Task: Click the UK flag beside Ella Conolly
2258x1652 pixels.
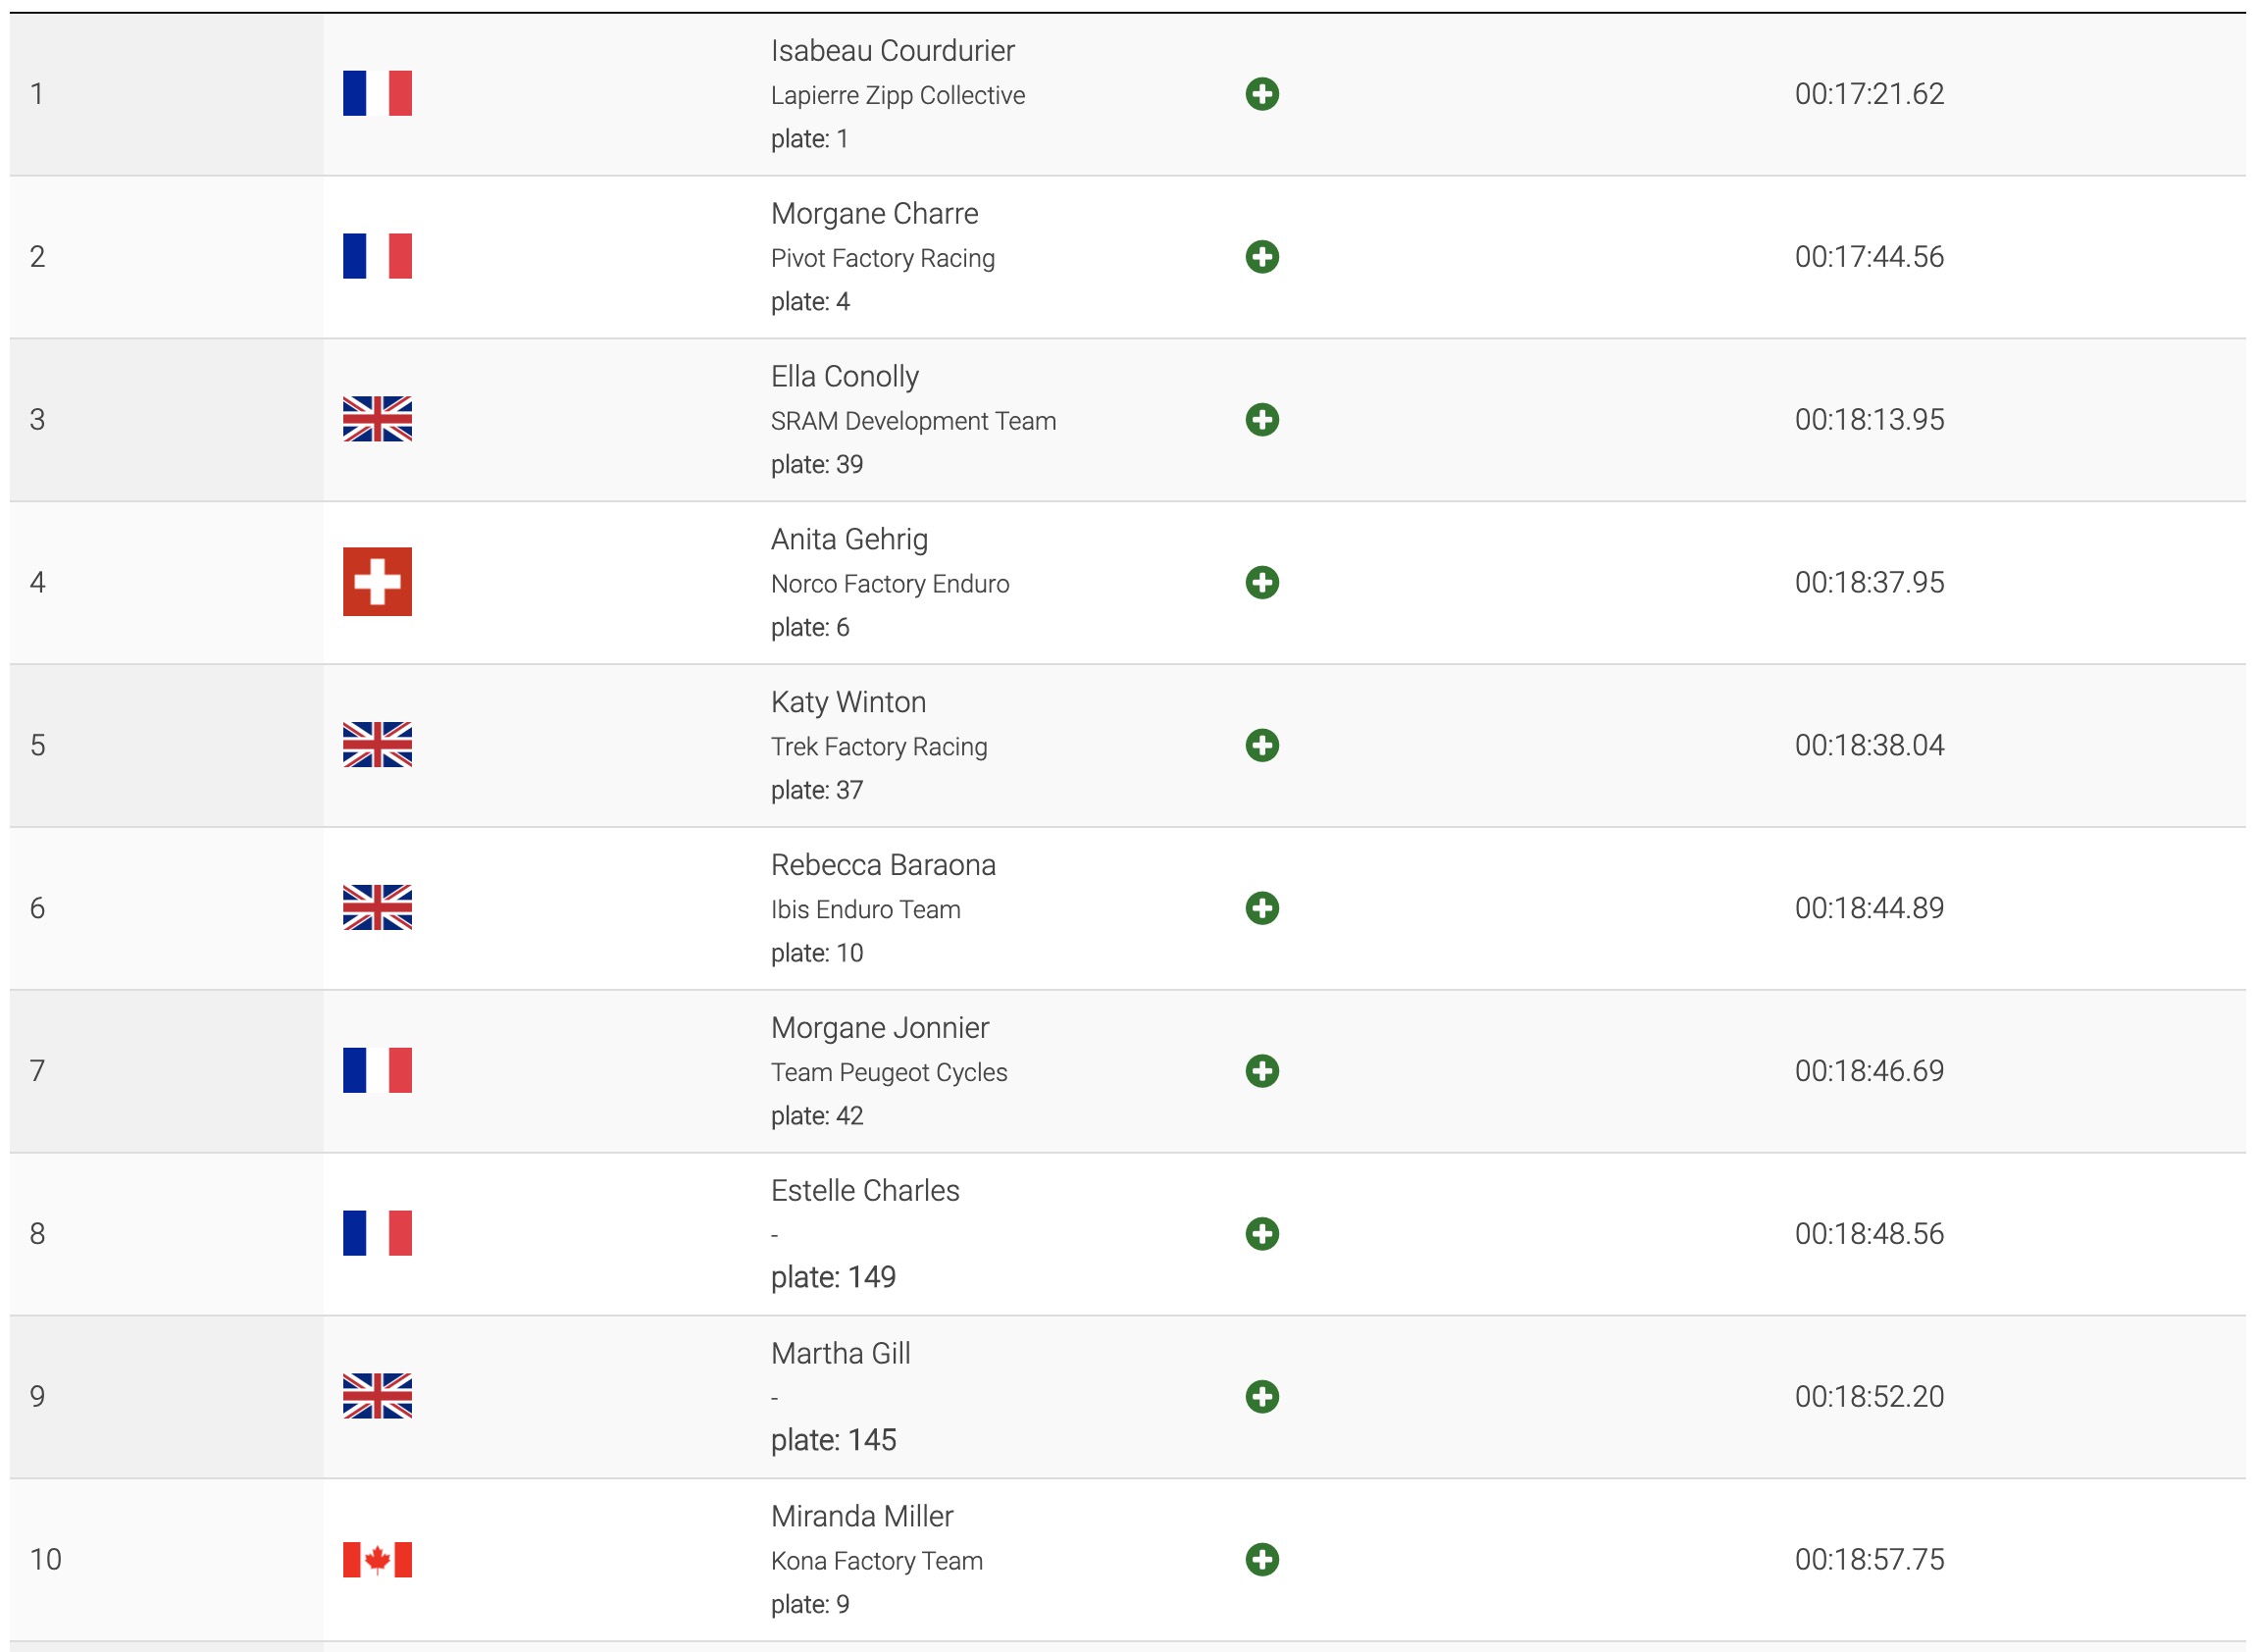Action: (x=377, y=420)
